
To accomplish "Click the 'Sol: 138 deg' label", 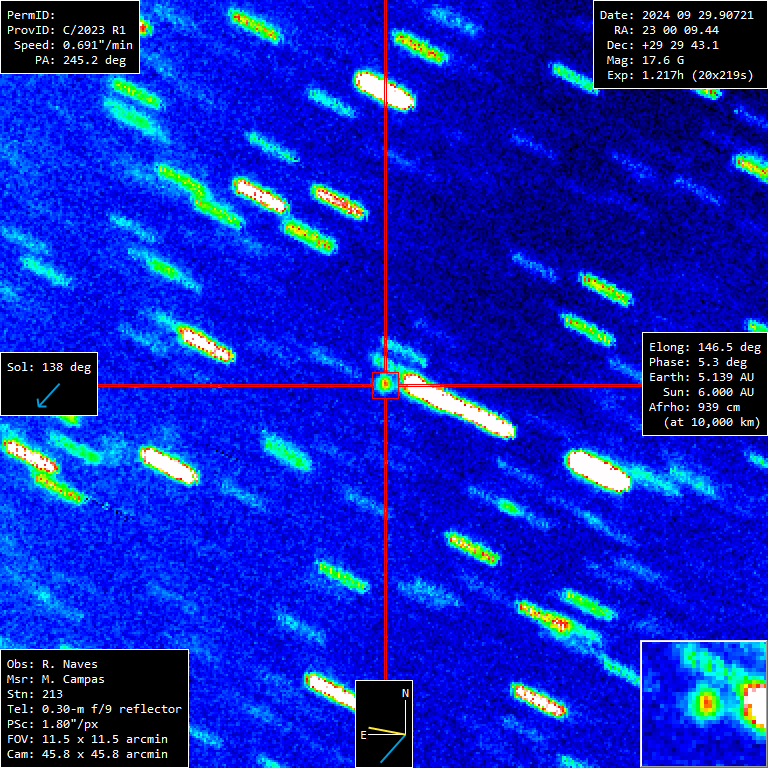I will click(x=49, y=367).
